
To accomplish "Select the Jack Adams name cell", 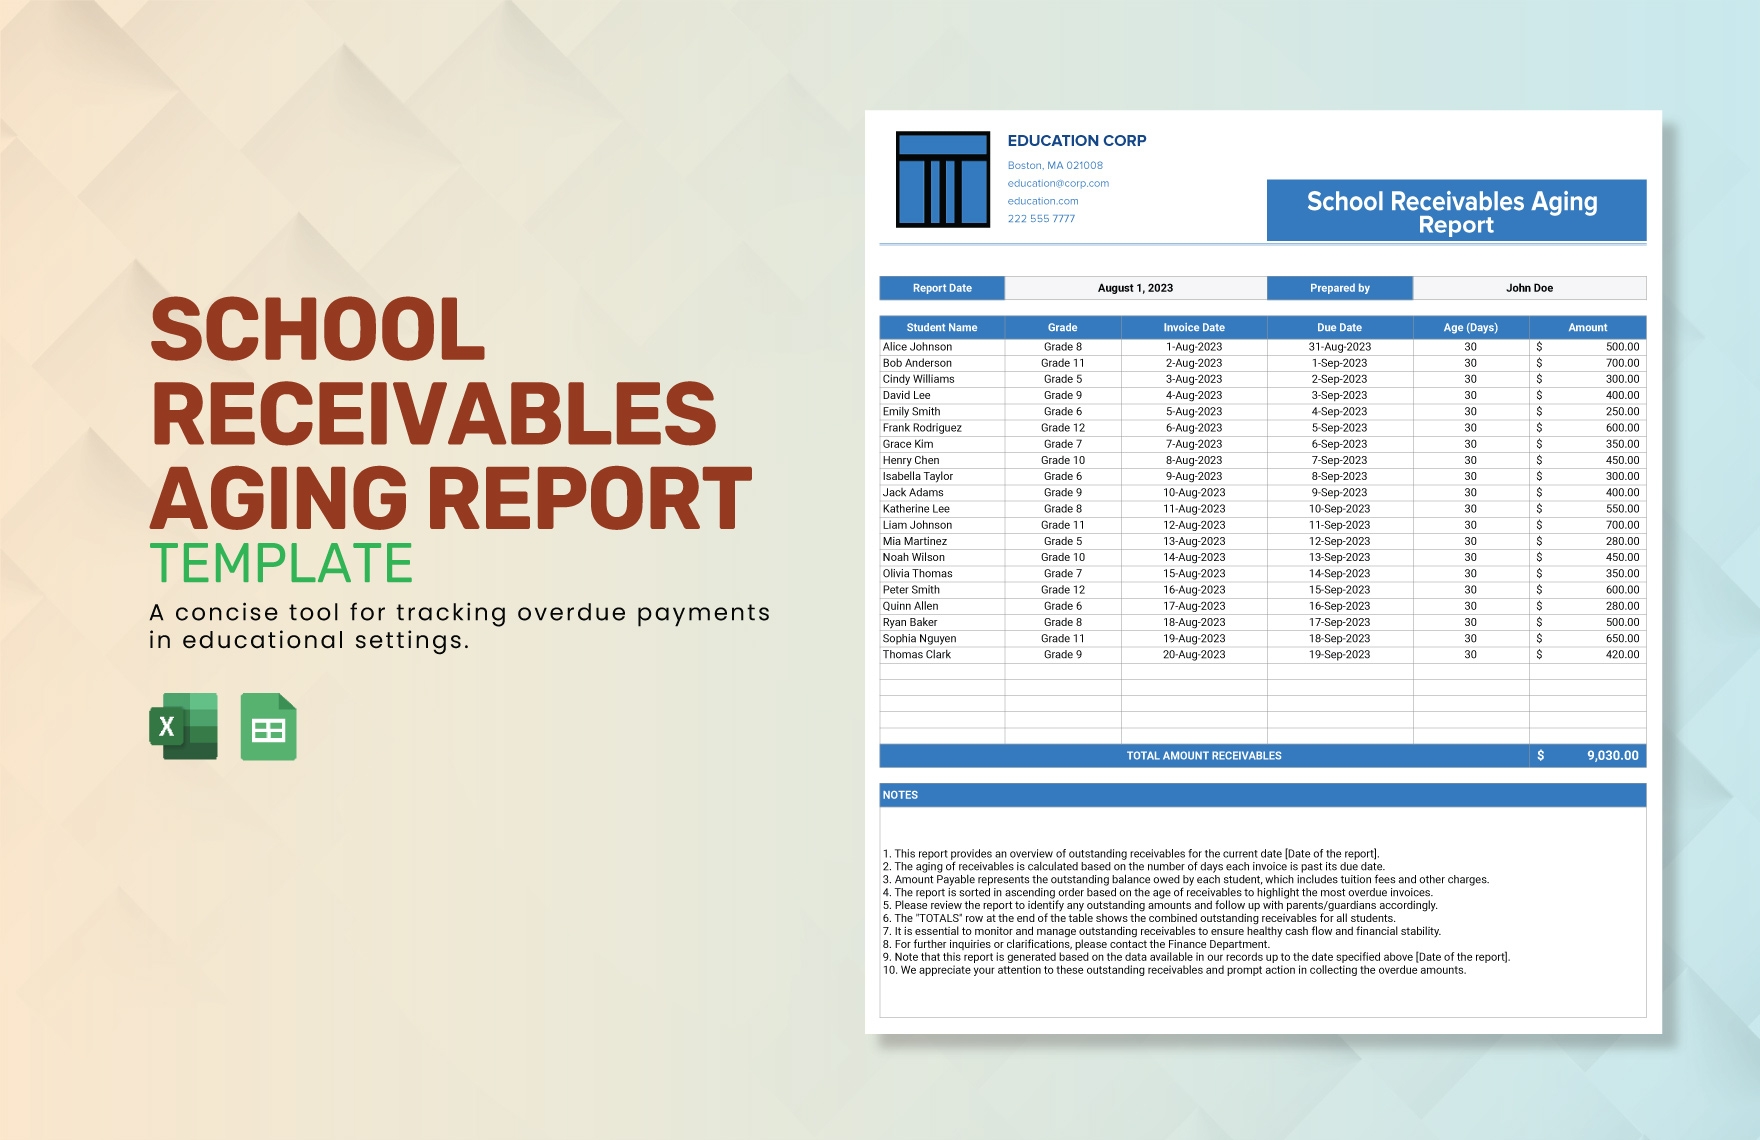I will tap(942, 492).
